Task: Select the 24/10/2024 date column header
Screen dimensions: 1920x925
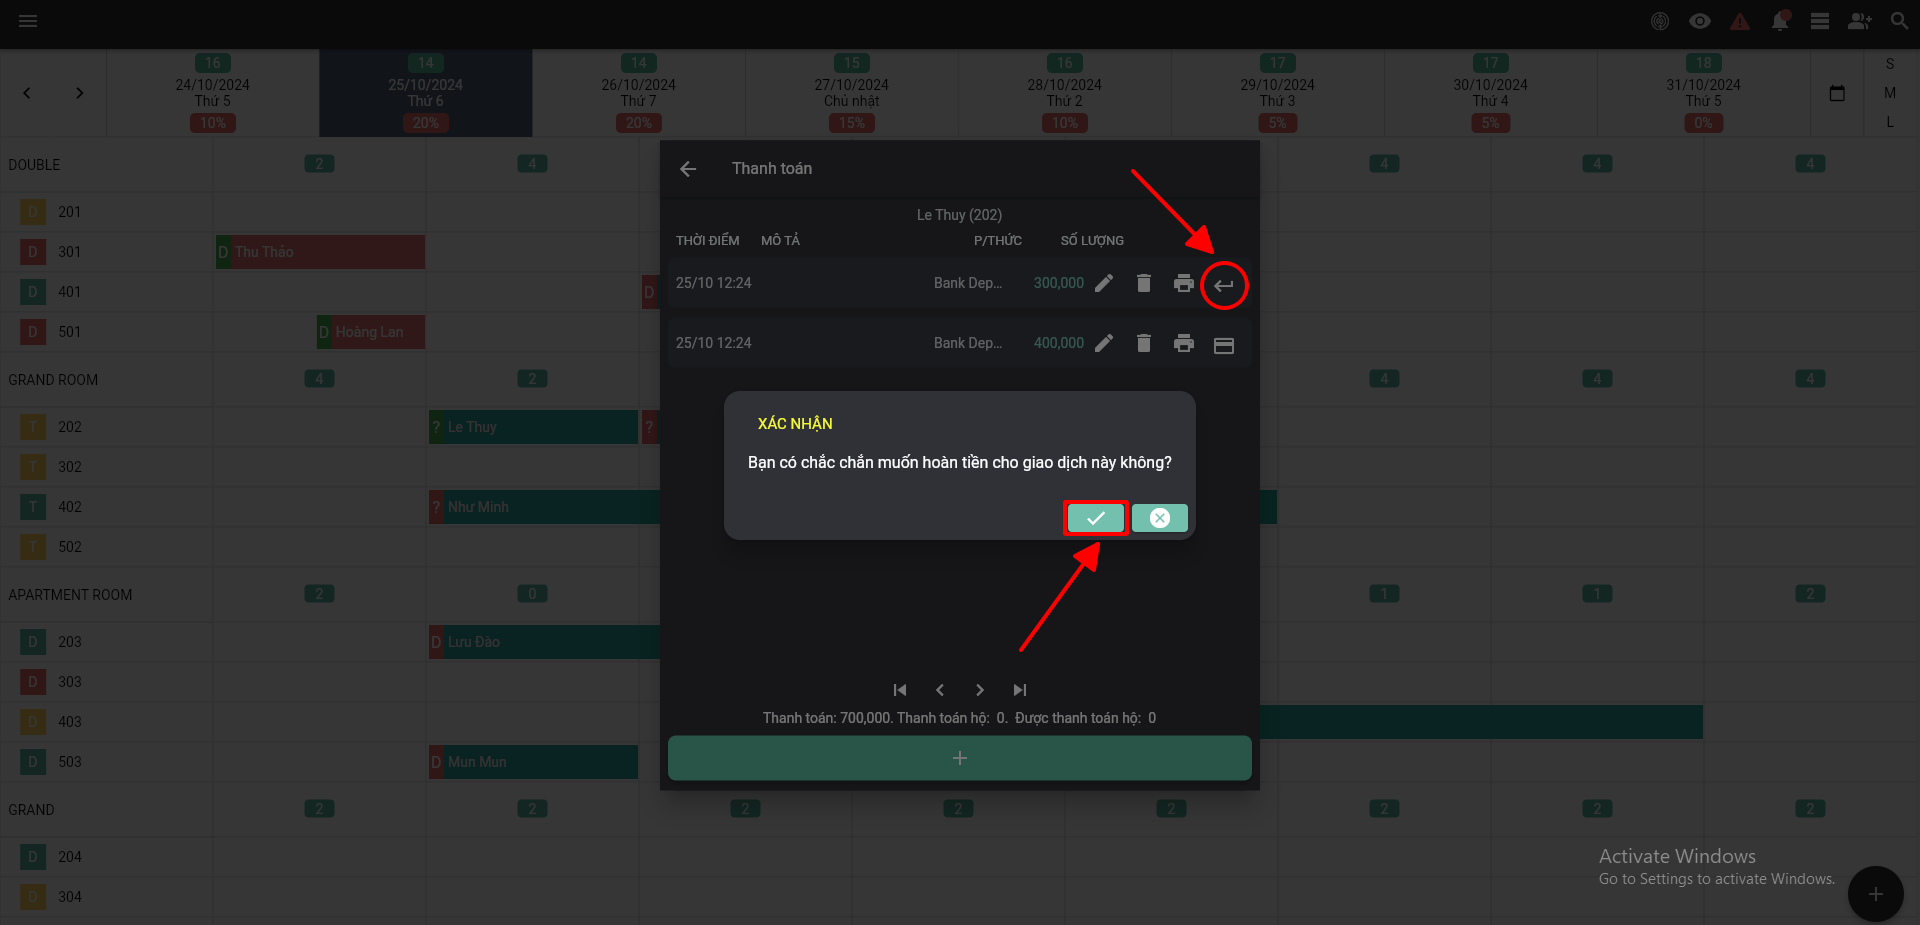Action: pos(213,93)
